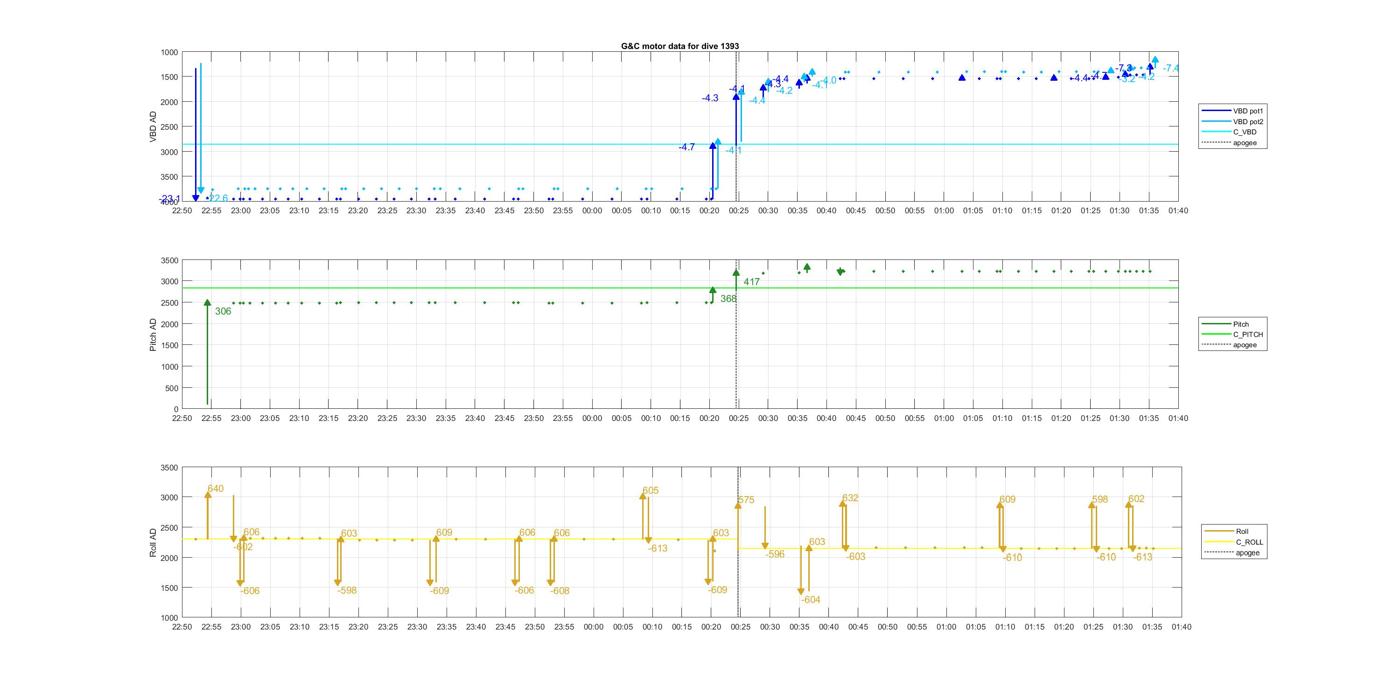1400x693 pixels.
Task: Click the '1000' tick on the Roll y-axis
Action: pyautogui.click(x=168, y=618)
